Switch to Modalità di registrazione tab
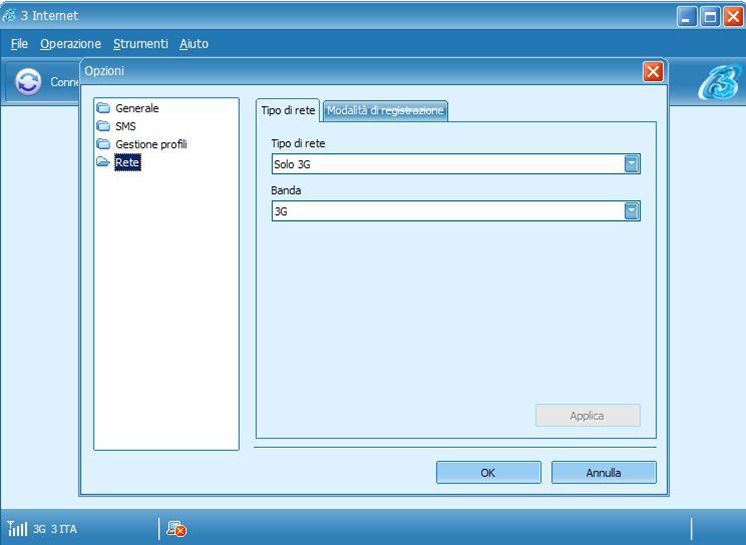Viewport: 746px width, 545px height. (385, 111)
